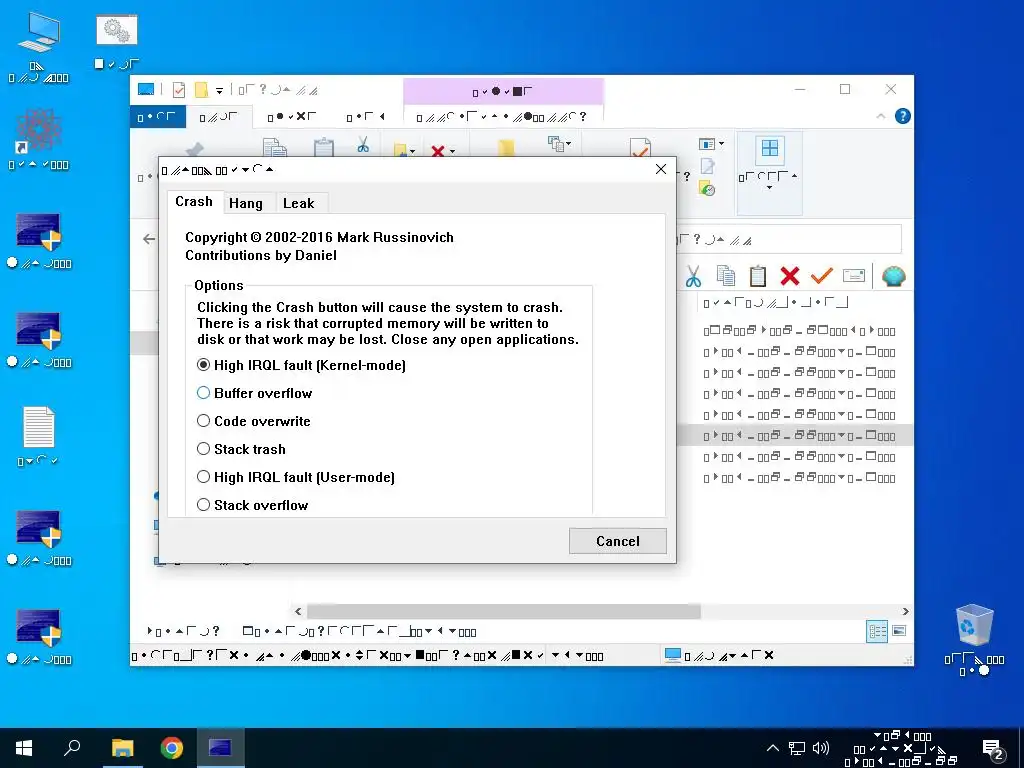
Task: Expand the Select group dropdown arrow
Action: tap(769, 188)
